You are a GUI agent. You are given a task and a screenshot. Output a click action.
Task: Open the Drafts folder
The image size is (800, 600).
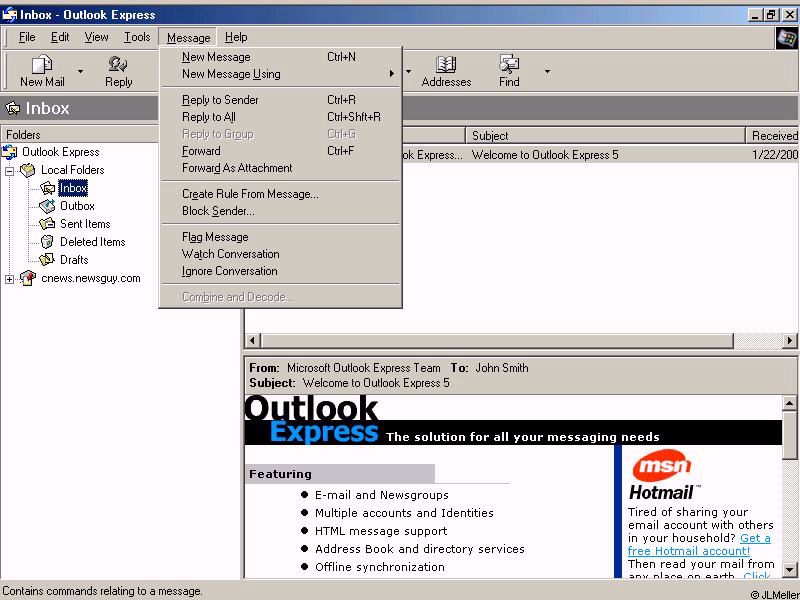(73, 260)
